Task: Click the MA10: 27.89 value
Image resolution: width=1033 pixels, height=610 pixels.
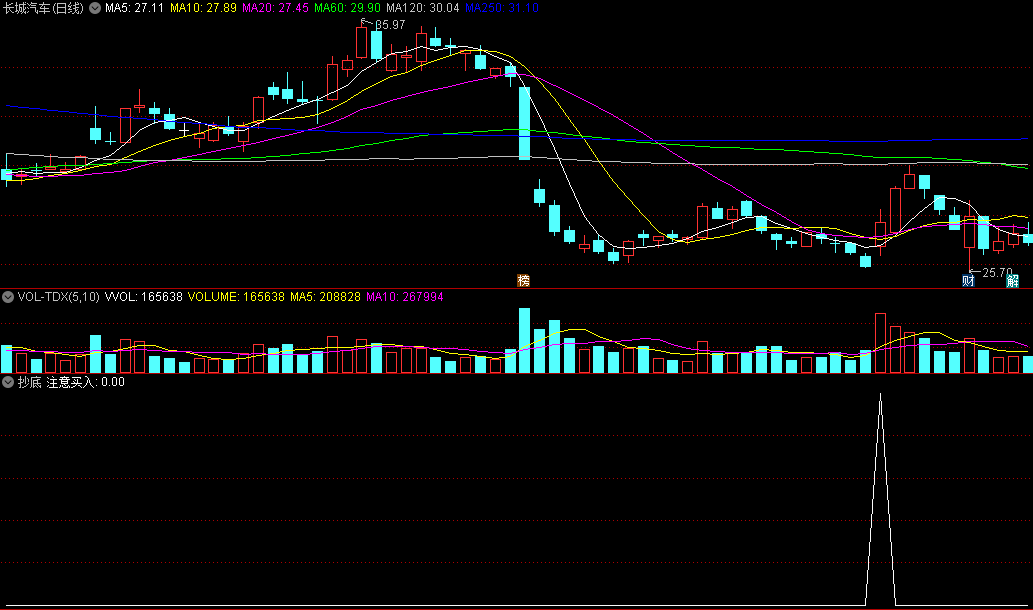Action: pyautogui.click(x=203, y=8)
